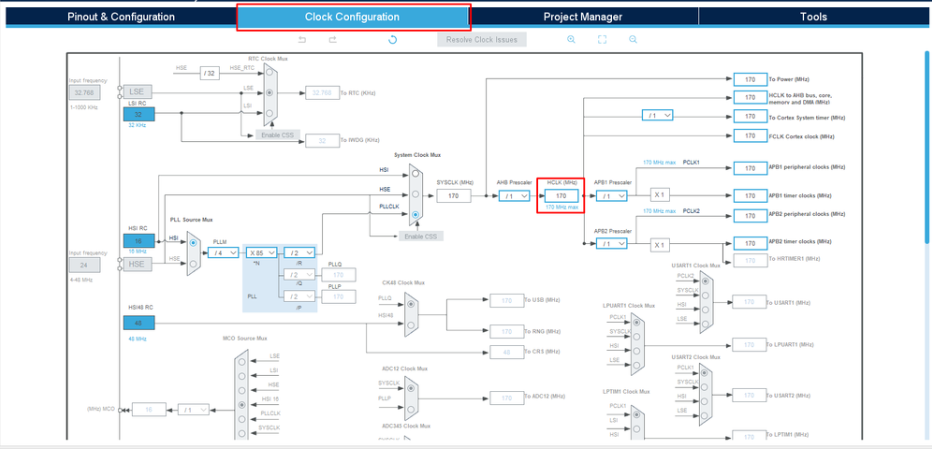Click the HSE oscillator block
This screenshot has width=932, height=450.
[x=138, y=264]
